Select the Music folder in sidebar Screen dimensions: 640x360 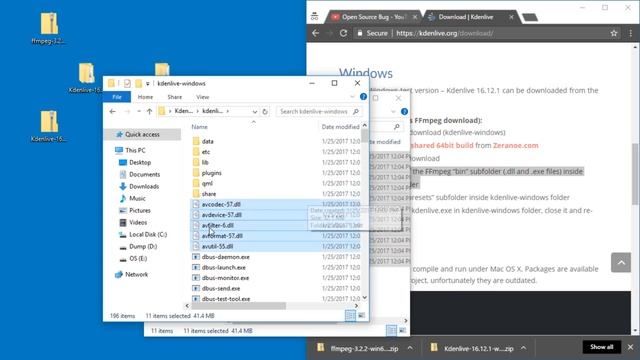(137, 198)
